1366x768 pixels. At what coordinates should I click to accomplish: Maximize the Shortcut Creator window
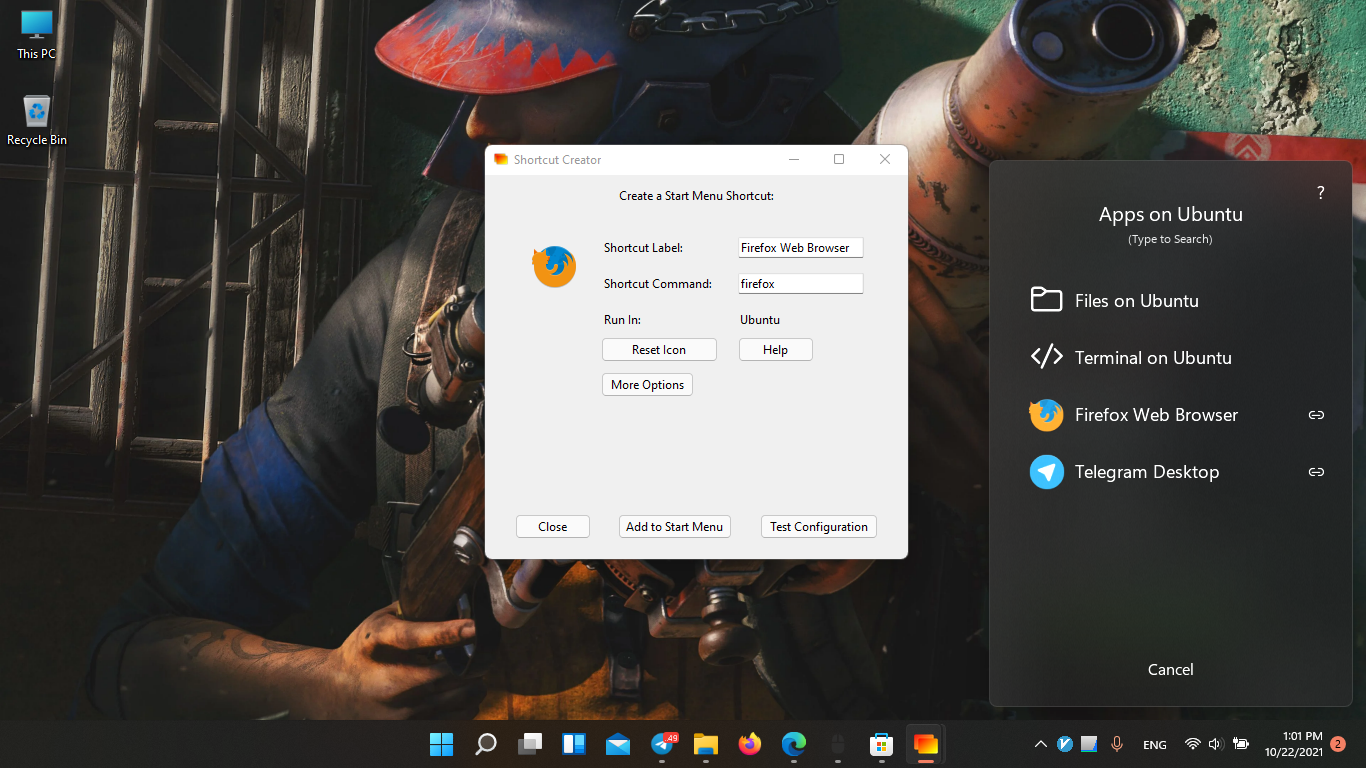(x=839, y=160)
